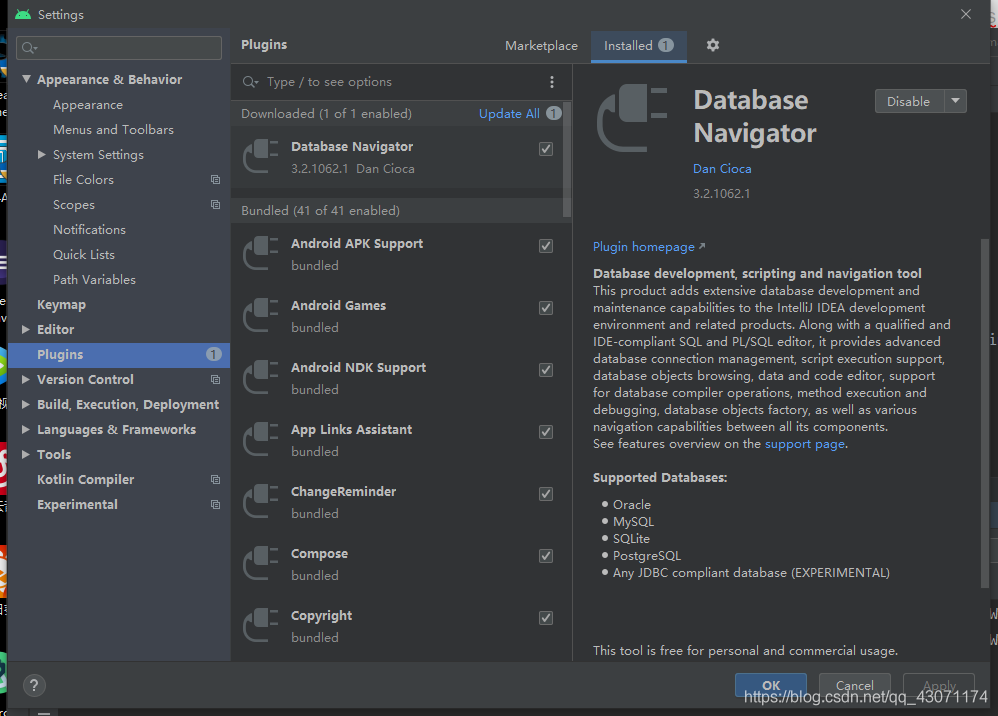Click the Version Control project-level icon
The width and height of the screenshot is (998, 716).
216,379
